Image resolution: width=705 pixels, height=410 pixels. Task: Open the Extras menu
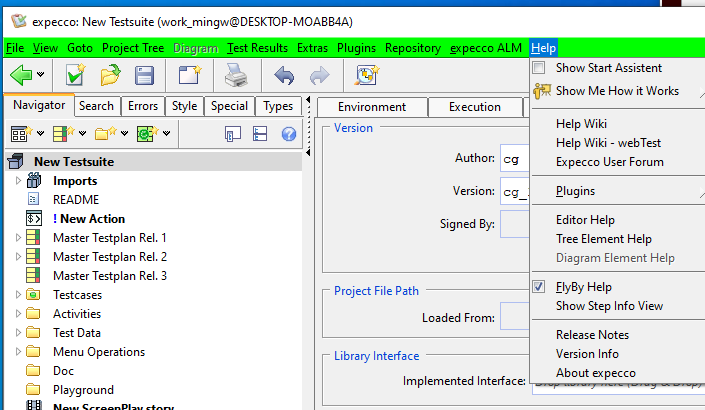[313, 48]
